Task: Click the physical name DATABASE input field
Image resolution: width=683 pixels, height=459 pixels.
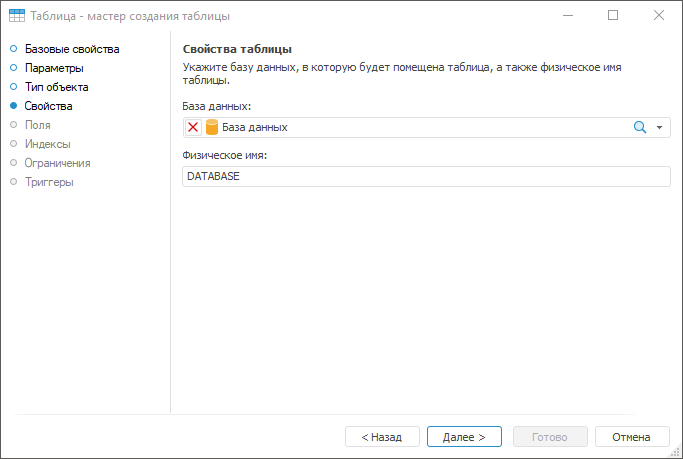Action: point(425,176)
